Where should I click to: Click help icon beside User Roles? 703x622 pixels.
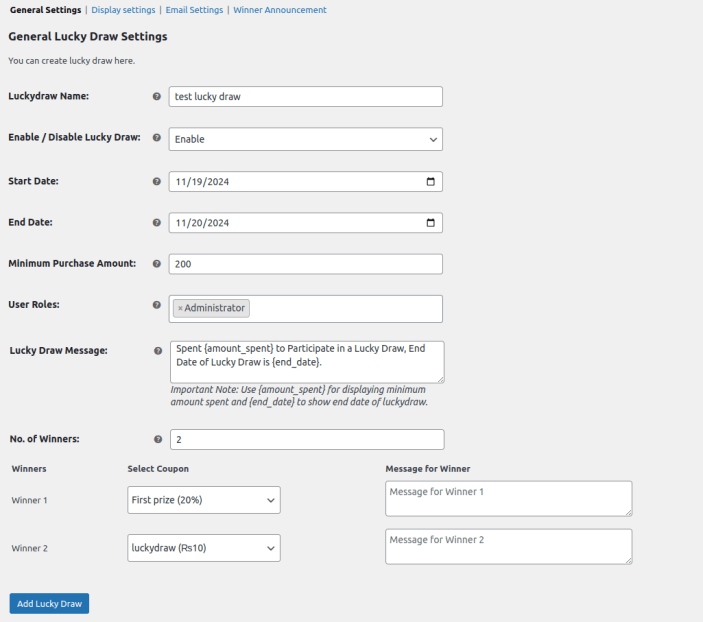pos(157,305)
